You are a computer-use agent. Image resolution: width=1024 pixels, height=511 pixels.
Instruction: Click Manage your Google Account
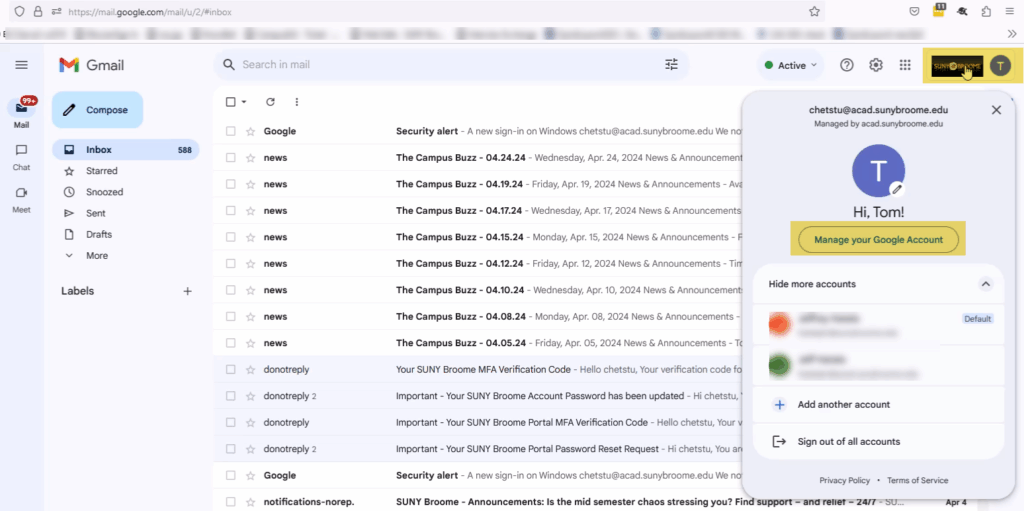click(x=878, y=240)
